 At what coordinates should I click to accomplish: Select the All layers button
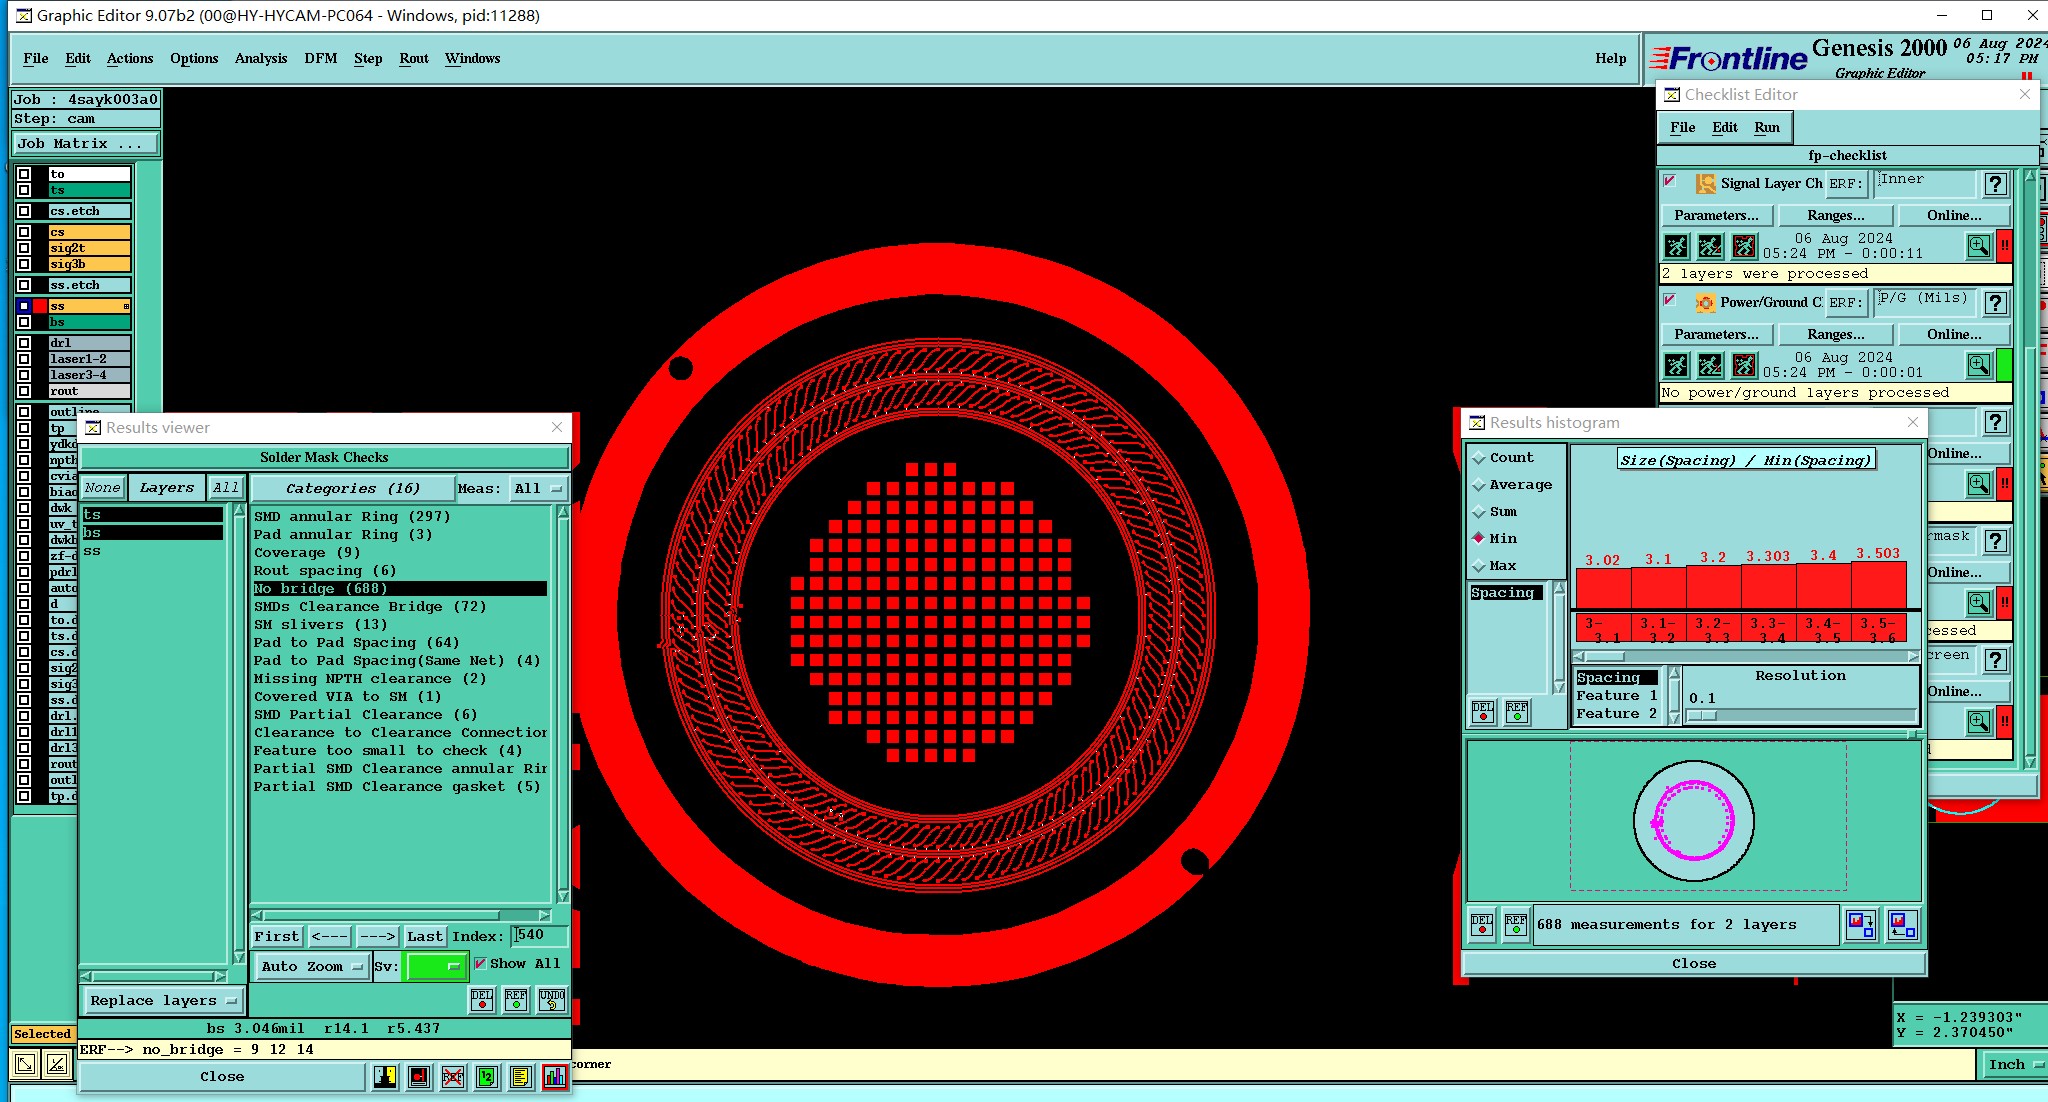tap(225, 487)
